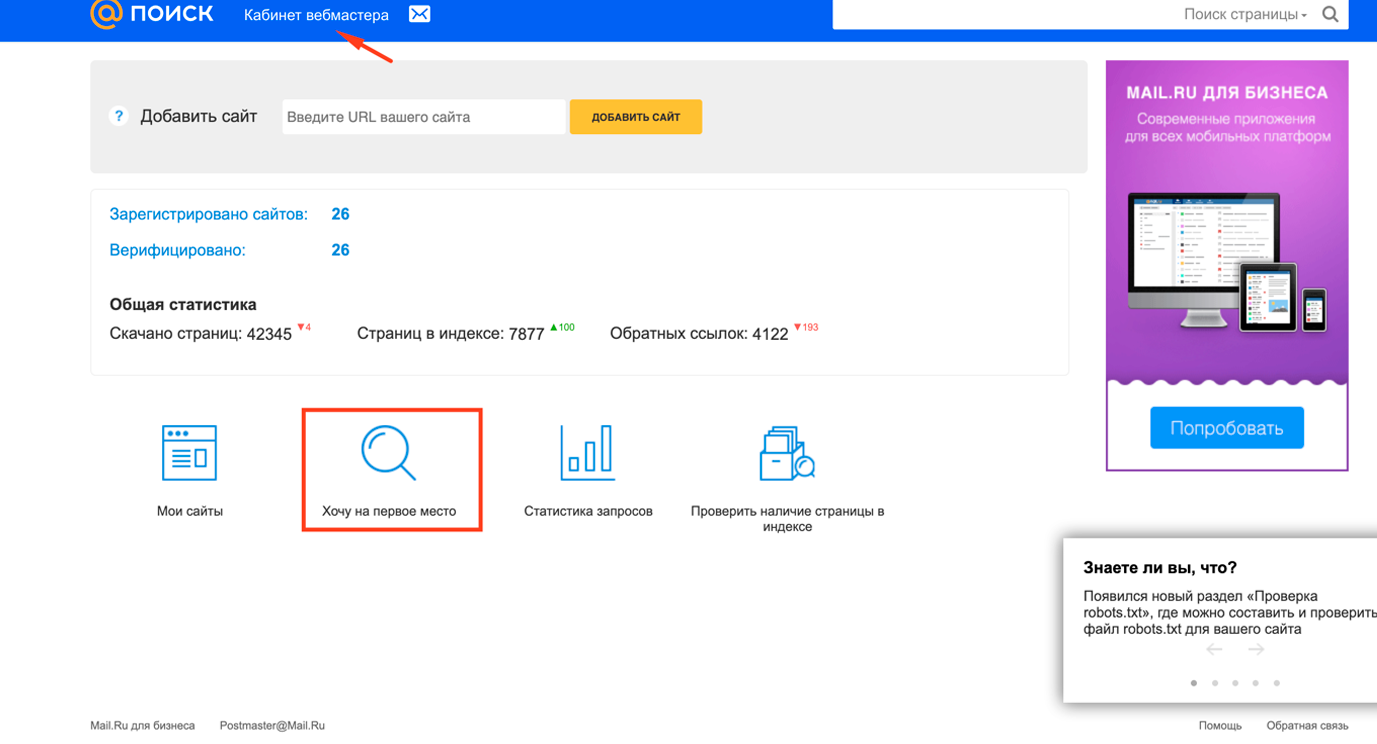Click the Попробовать button in ad
1377x744 pixels.
[1227, 428]
